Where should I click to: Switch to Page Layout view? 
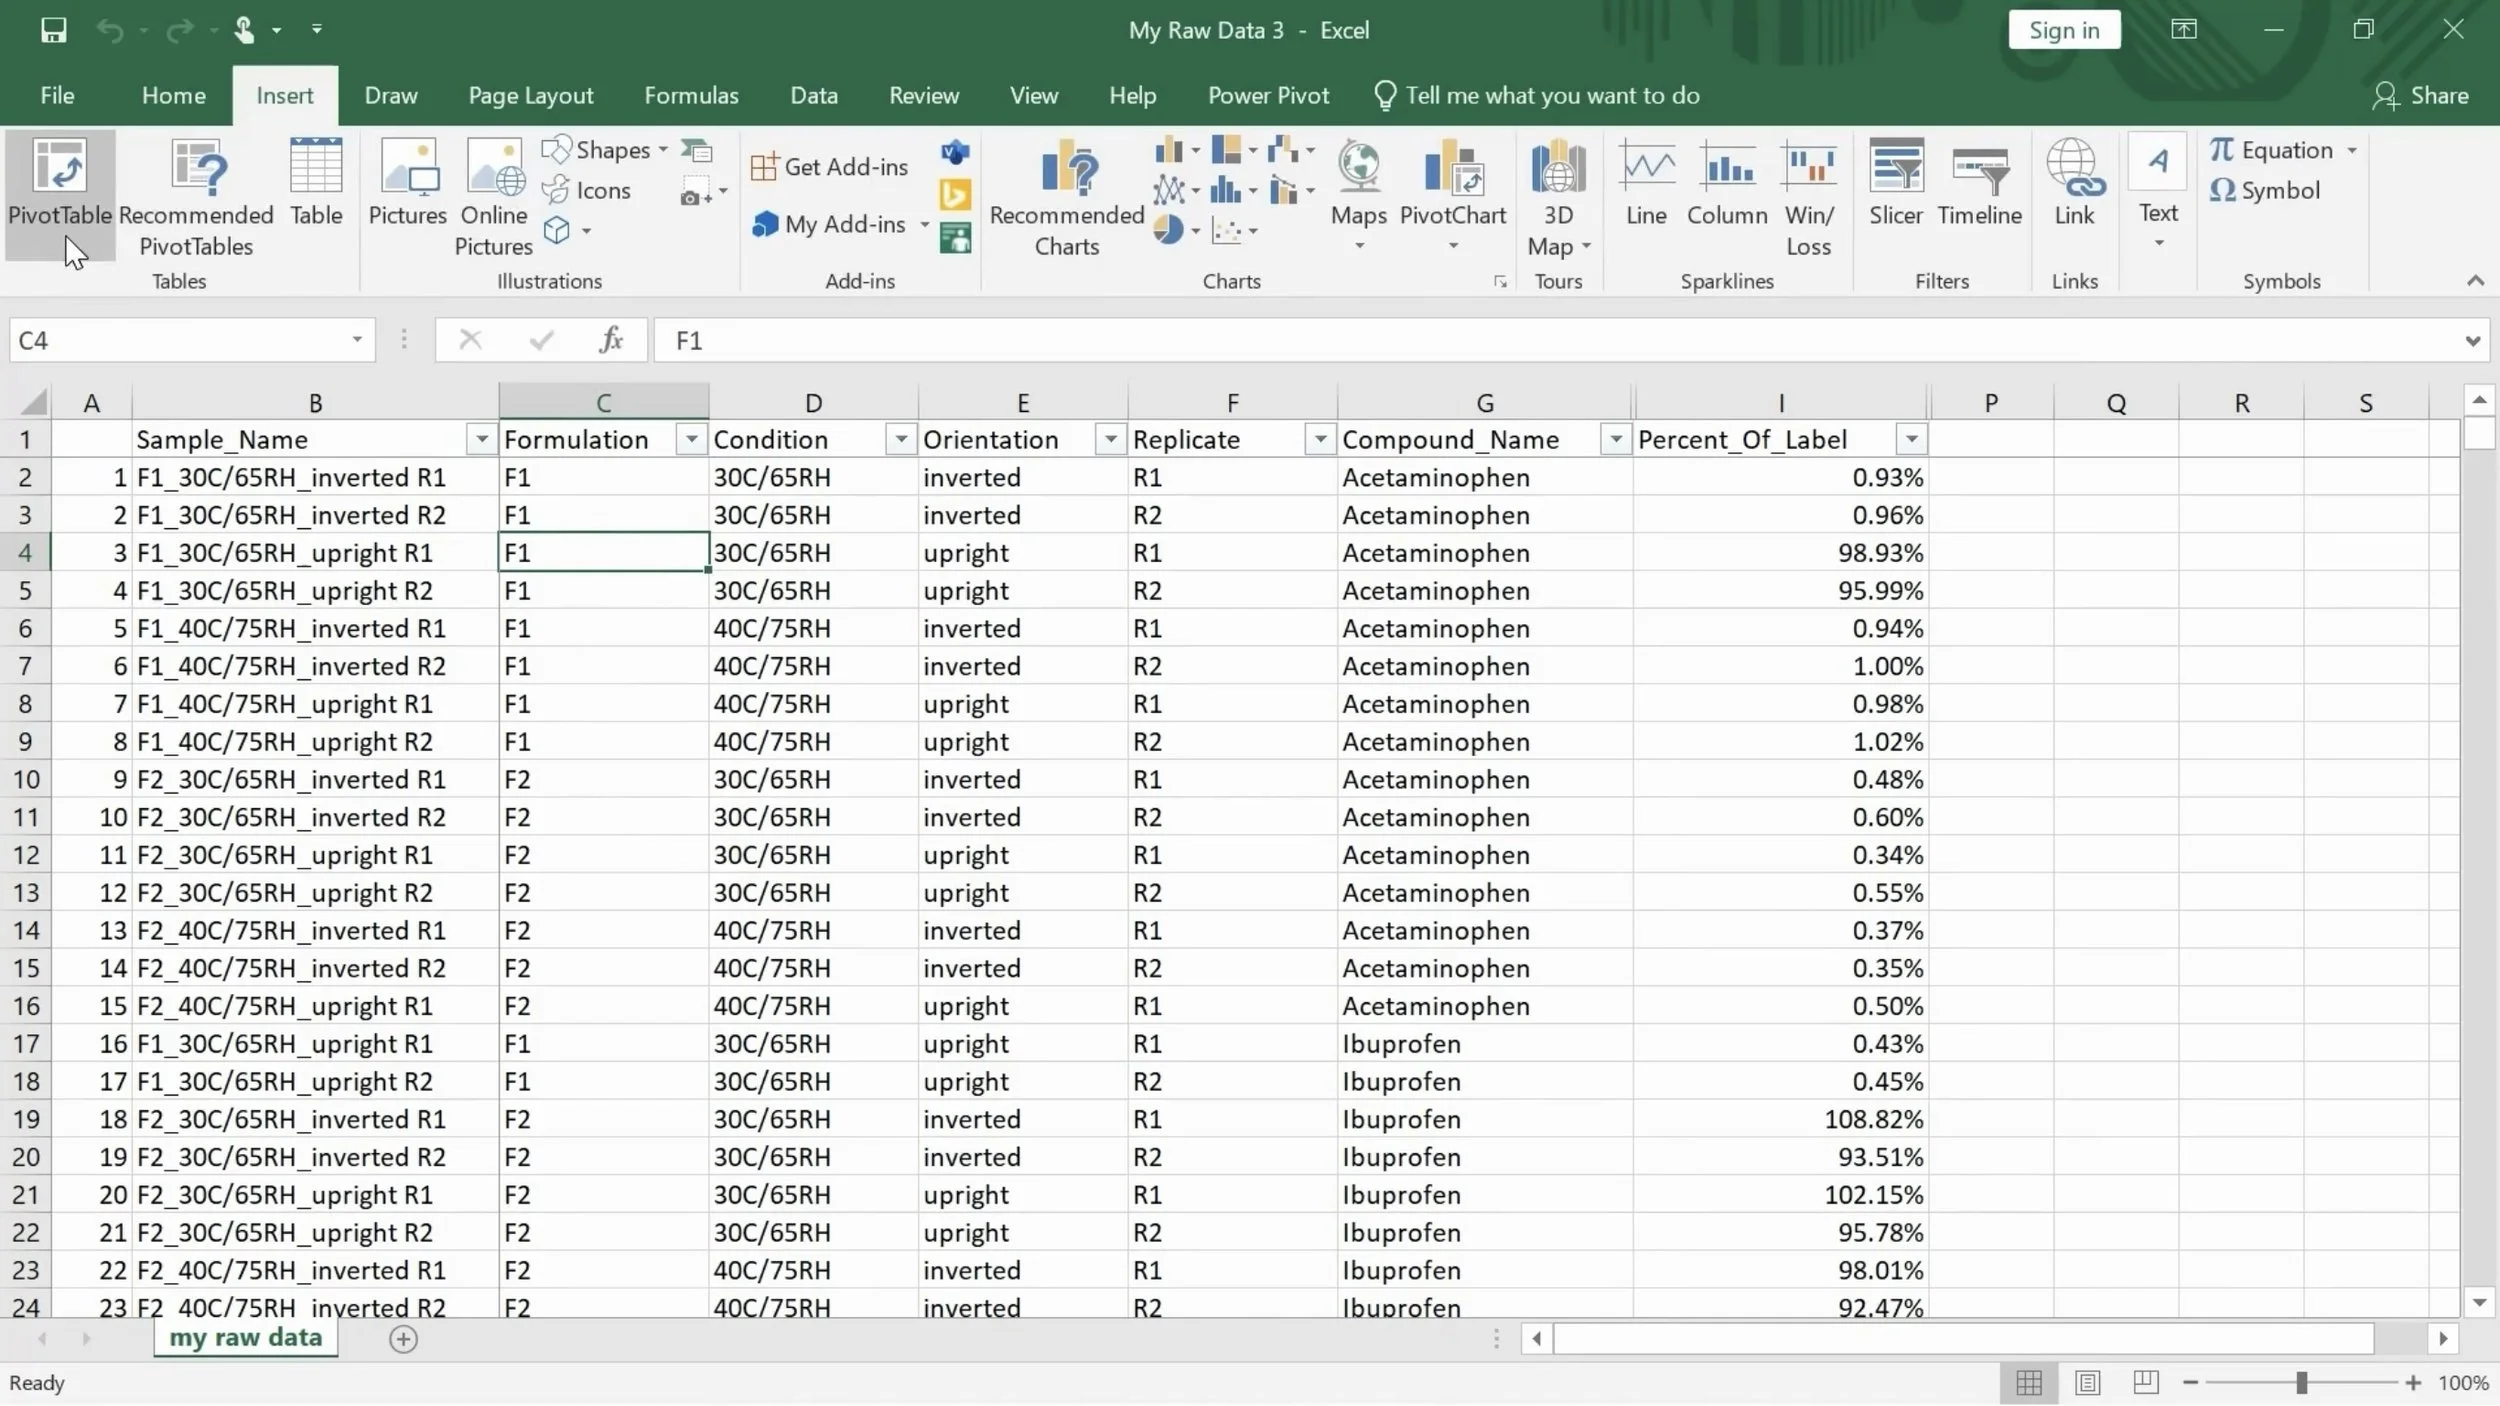2087,1382
